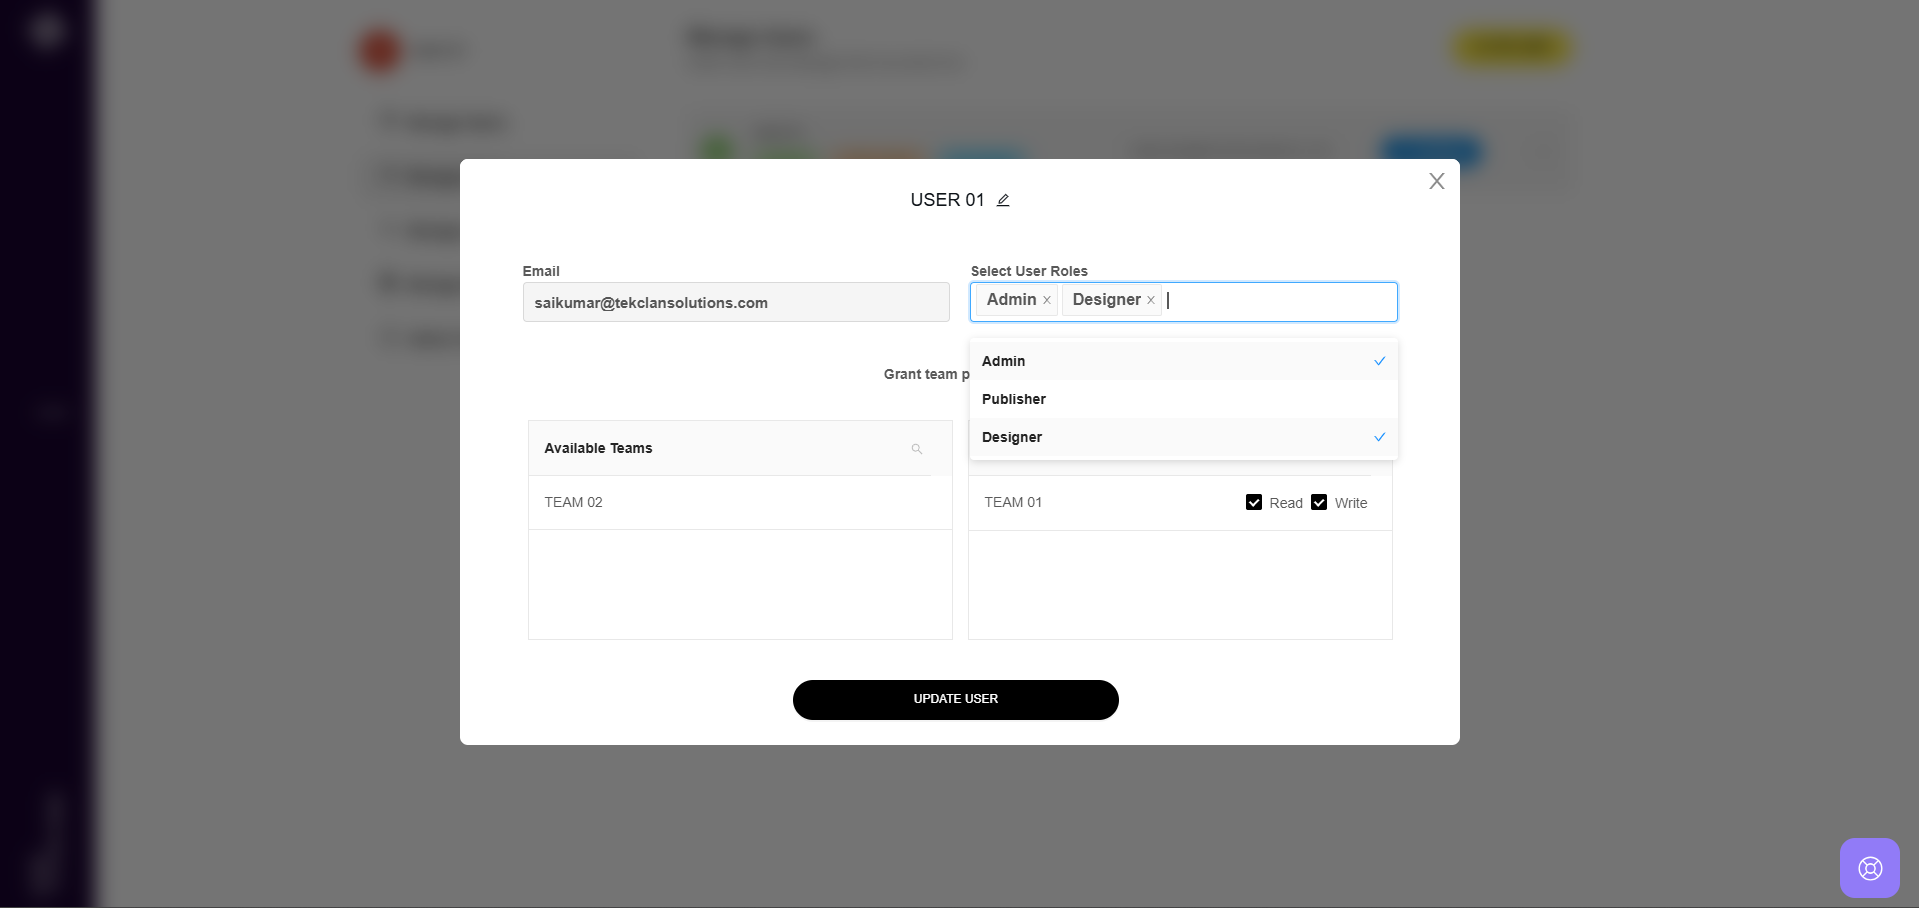Uncheck the Write permission for TEAM 01
The width and height of the screenshot is (1919, 908).
pyautogui.click(x=1319, y=502)
